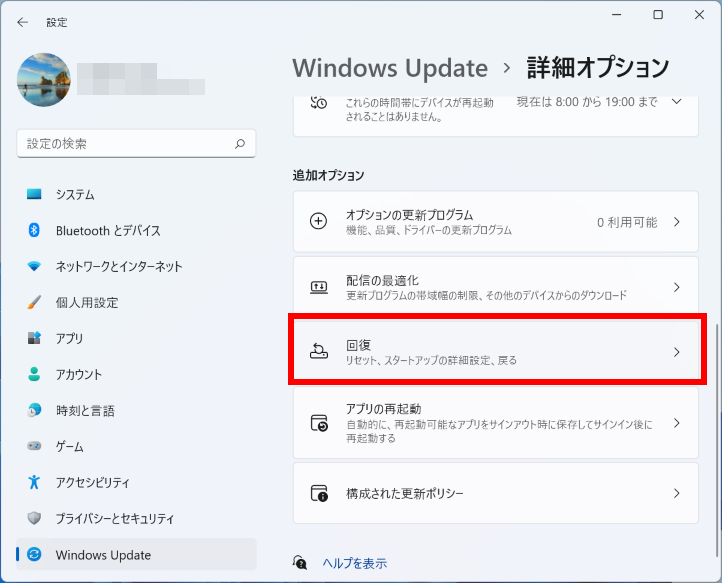
Task: Open アプリ settings category
Action: 136,338
